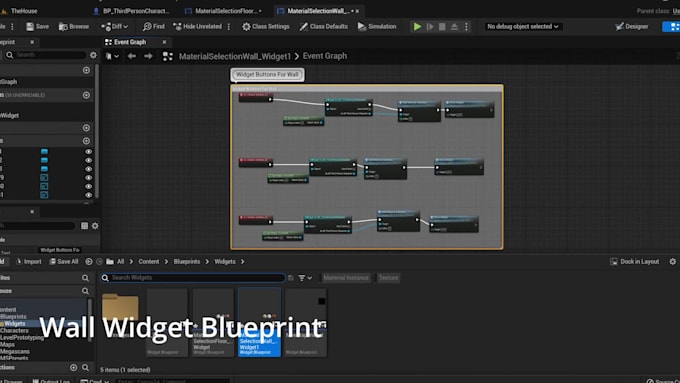Select the Event Graph tab
680x383 pixels.
click(130, 42)
